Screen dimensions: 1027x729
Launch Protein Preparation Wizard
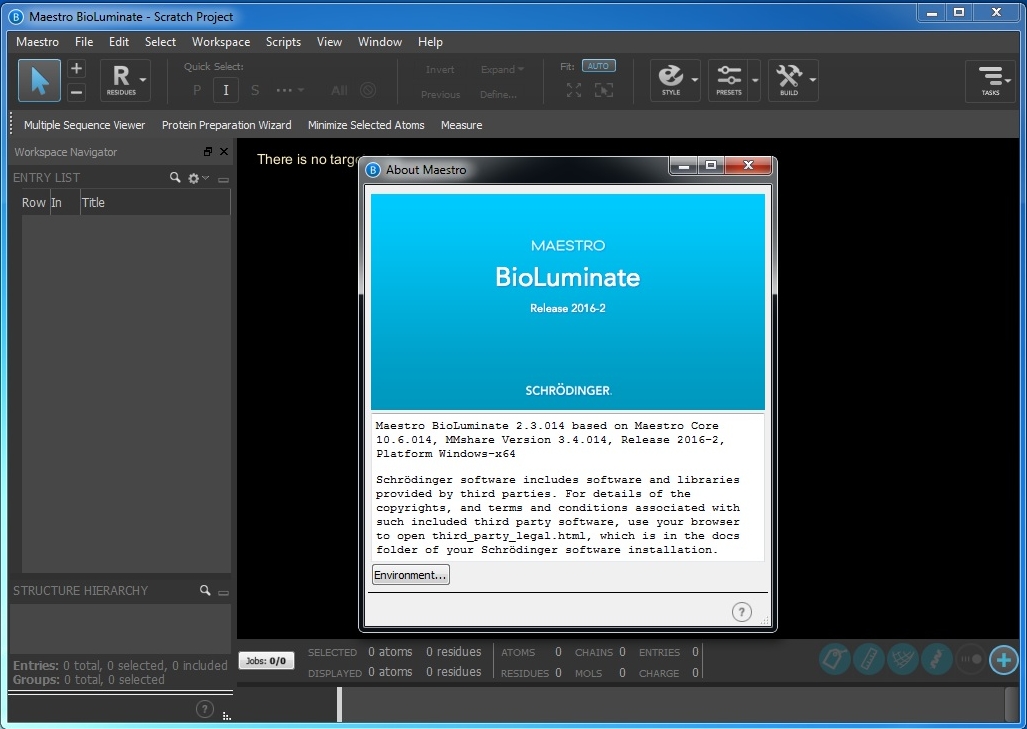(227, 125)
